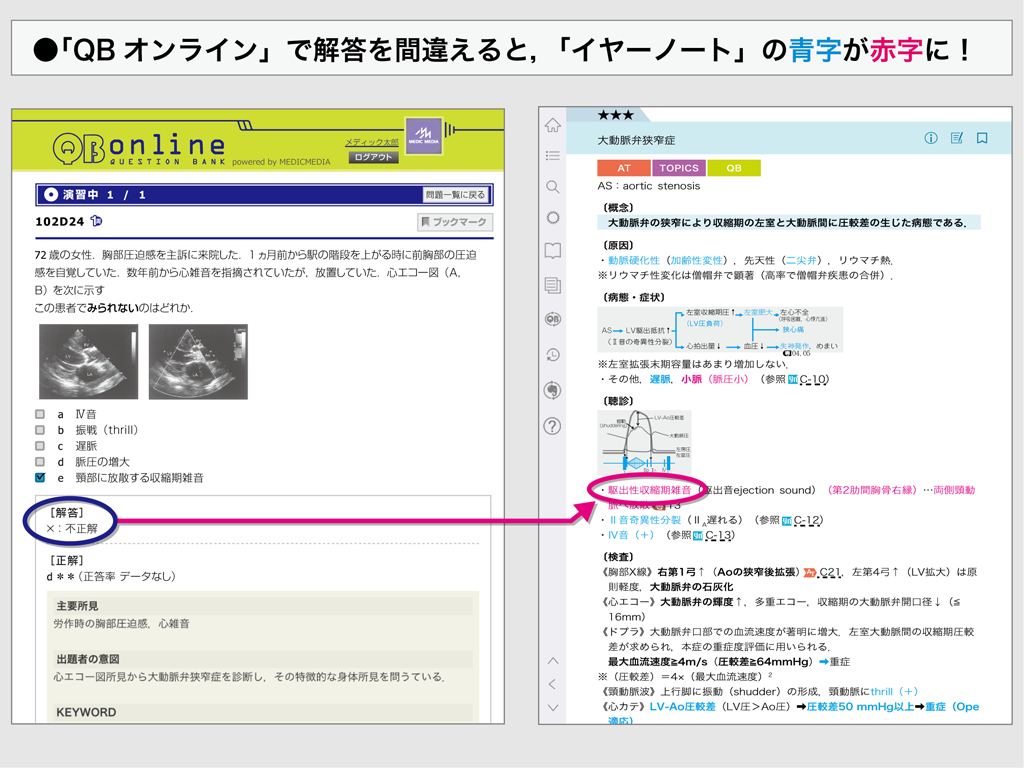The width and height of the screenshot is (1024, 768).
Task: Click the 主要所見 heading
Action: point(77,606)
